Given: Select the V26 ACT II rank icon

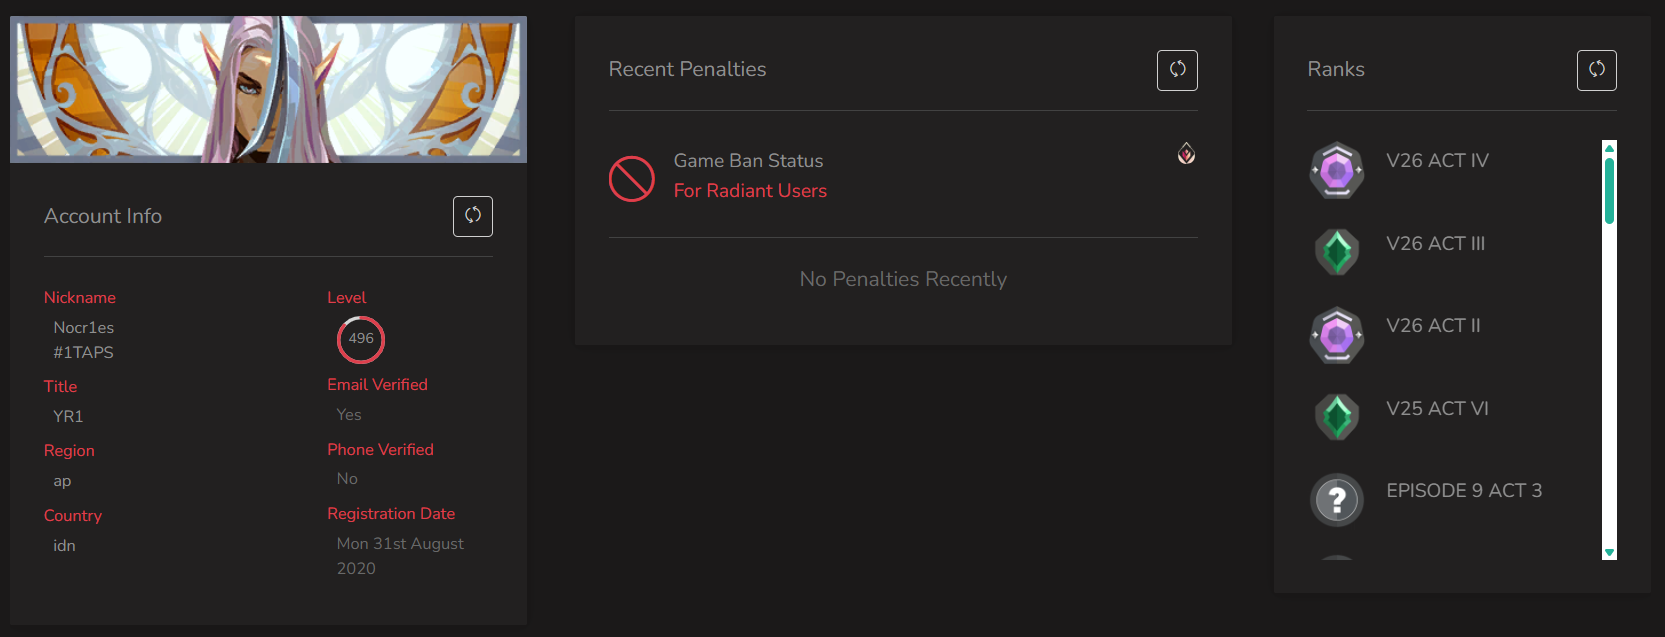Looking at the screenshot, I should tap(1337, 335).
